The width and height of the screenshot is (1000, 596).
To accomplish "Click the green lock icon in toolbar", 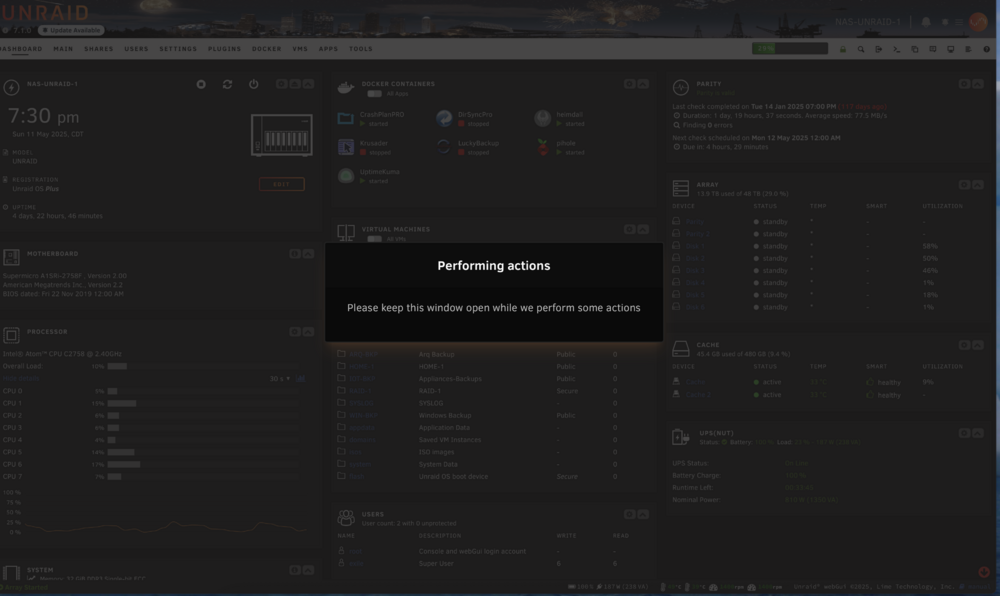I will [x=842, y=49].
